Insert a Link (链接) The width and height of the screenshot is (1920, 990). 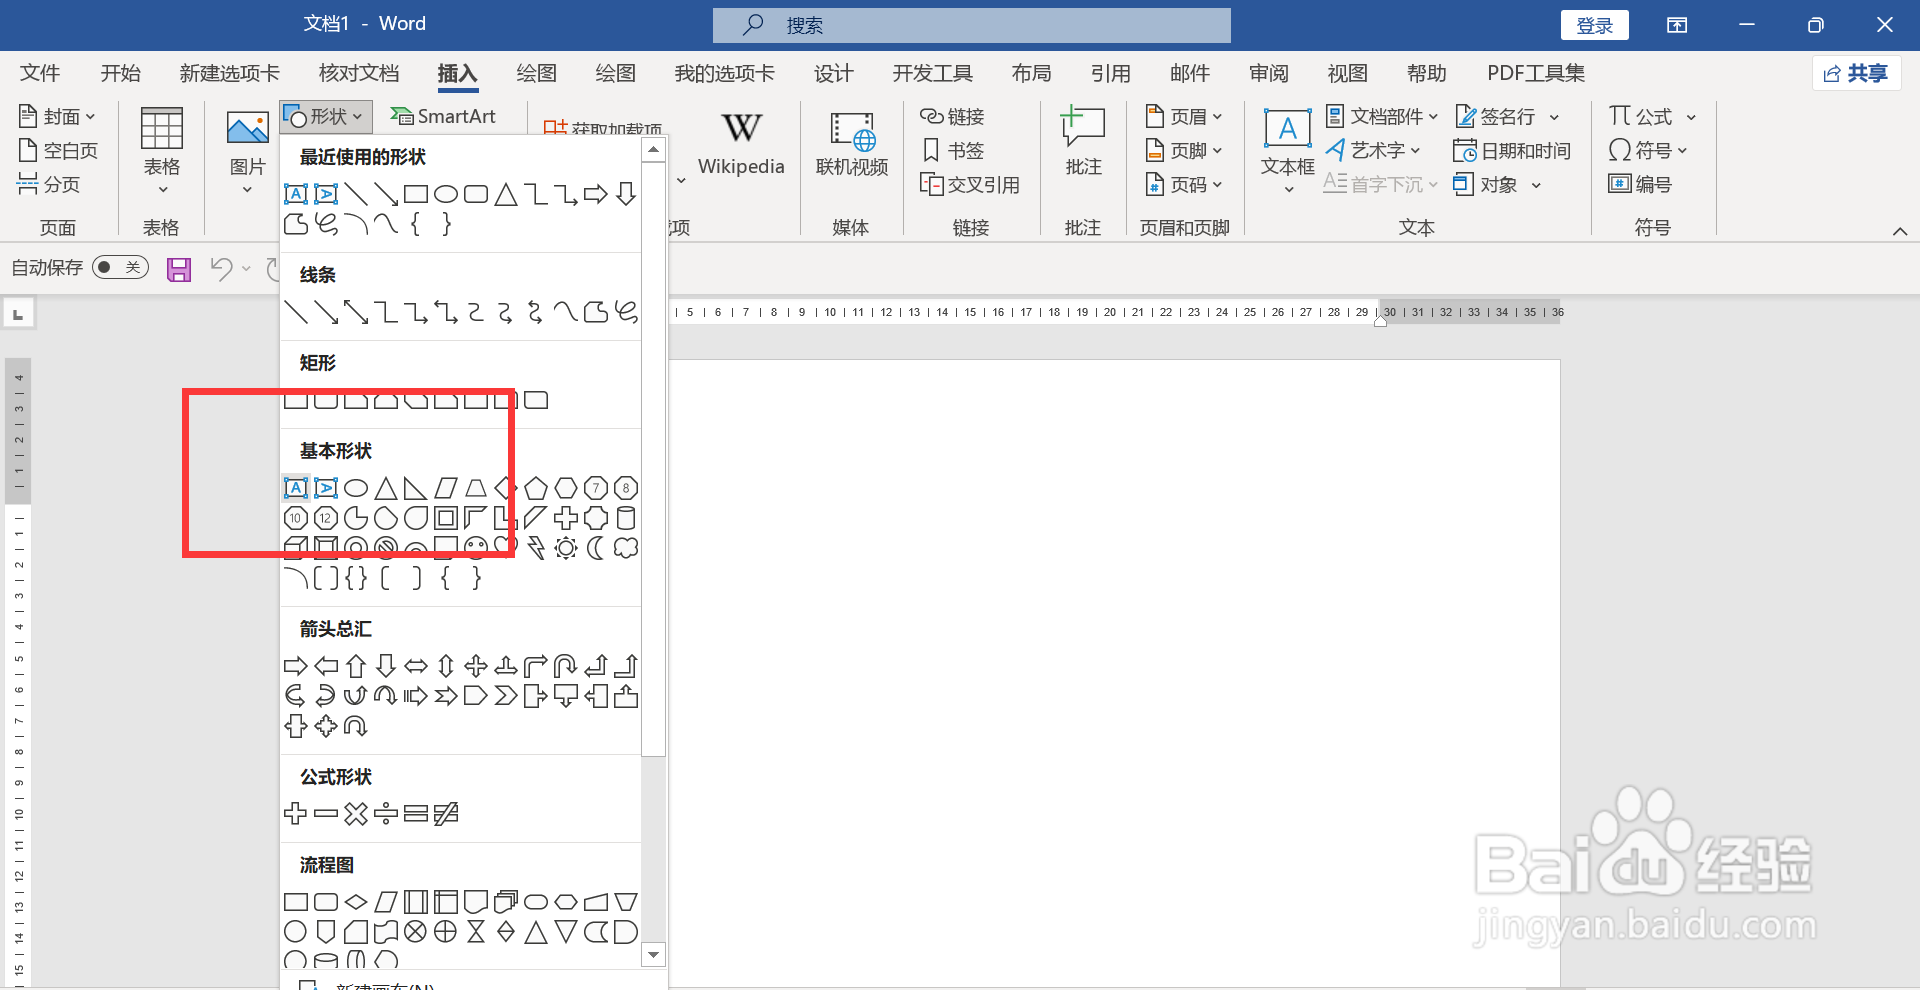(953, 117)
